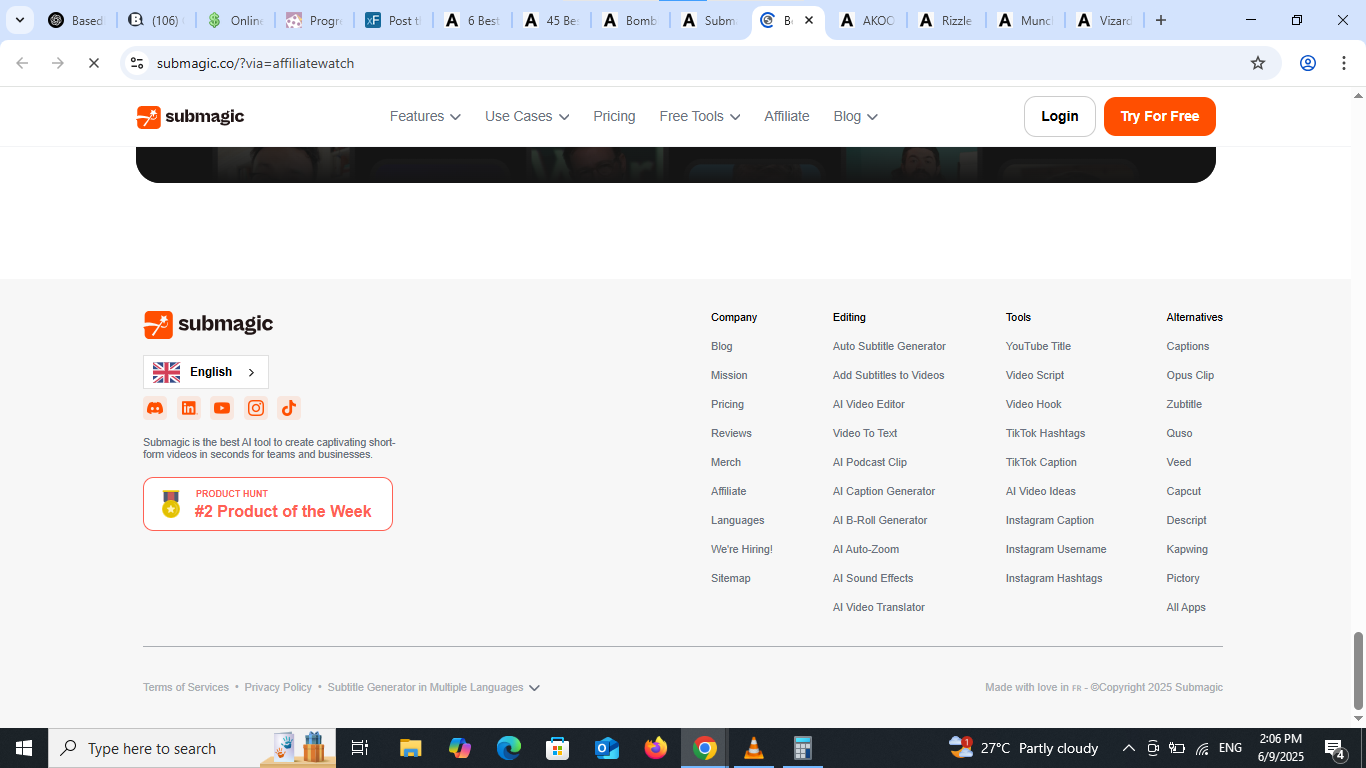Expand the Features menu

[x=425, y=116]
